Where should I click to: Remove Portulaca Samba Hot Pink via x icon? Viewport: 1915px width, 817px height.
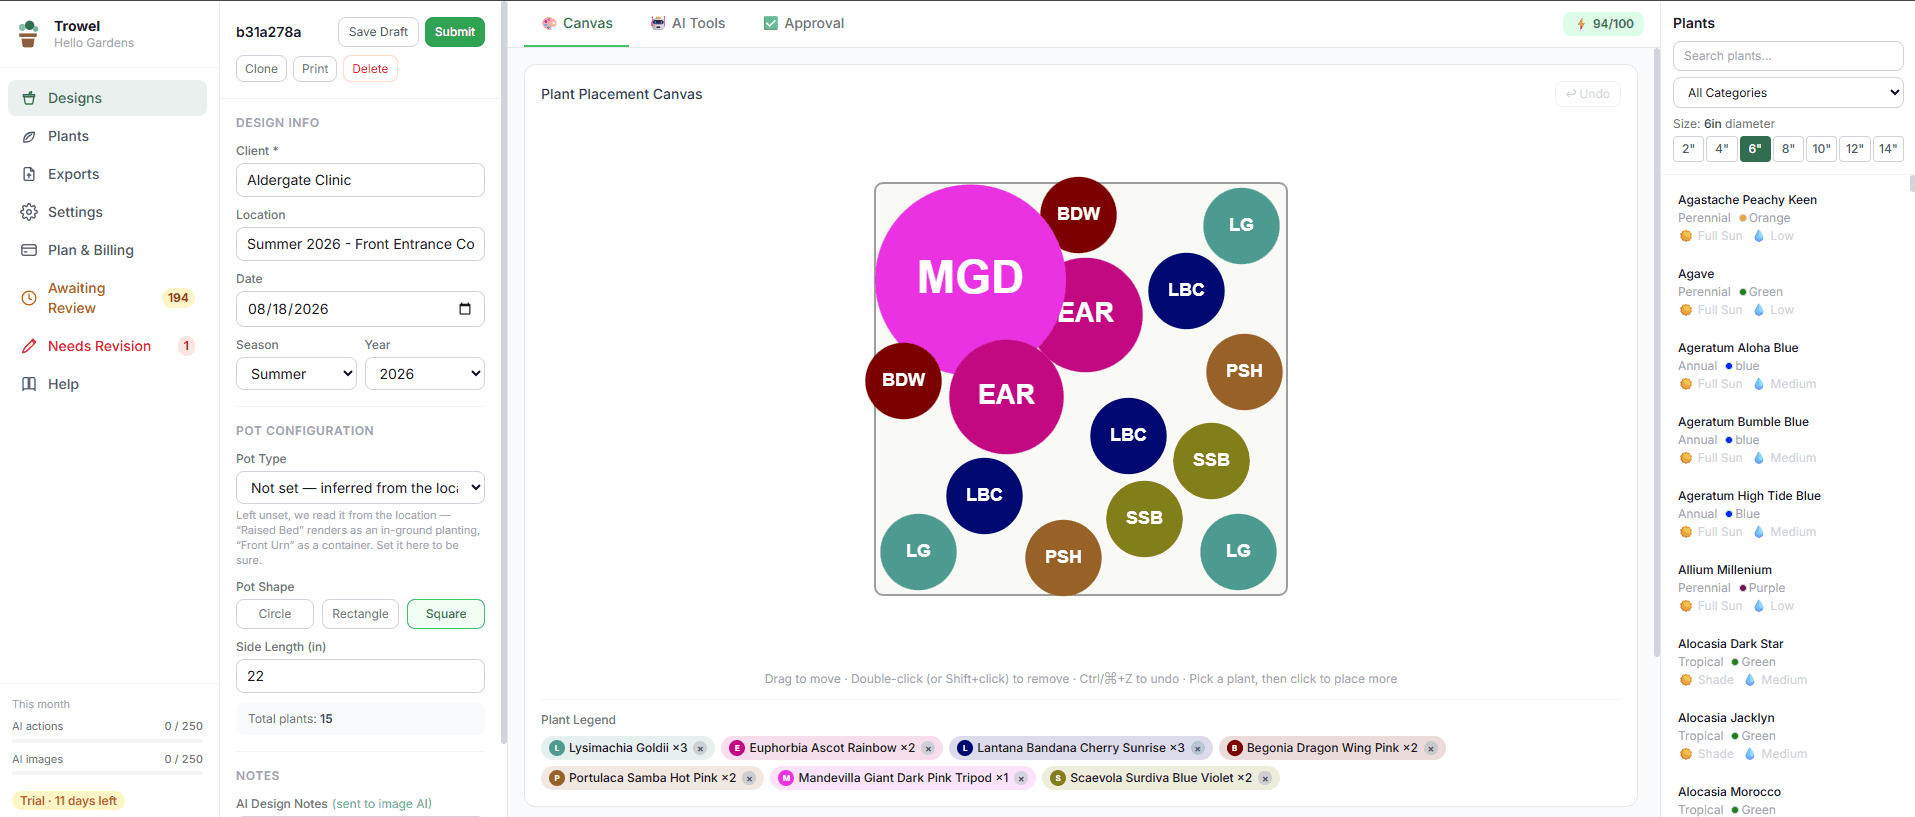pos(749,778)
